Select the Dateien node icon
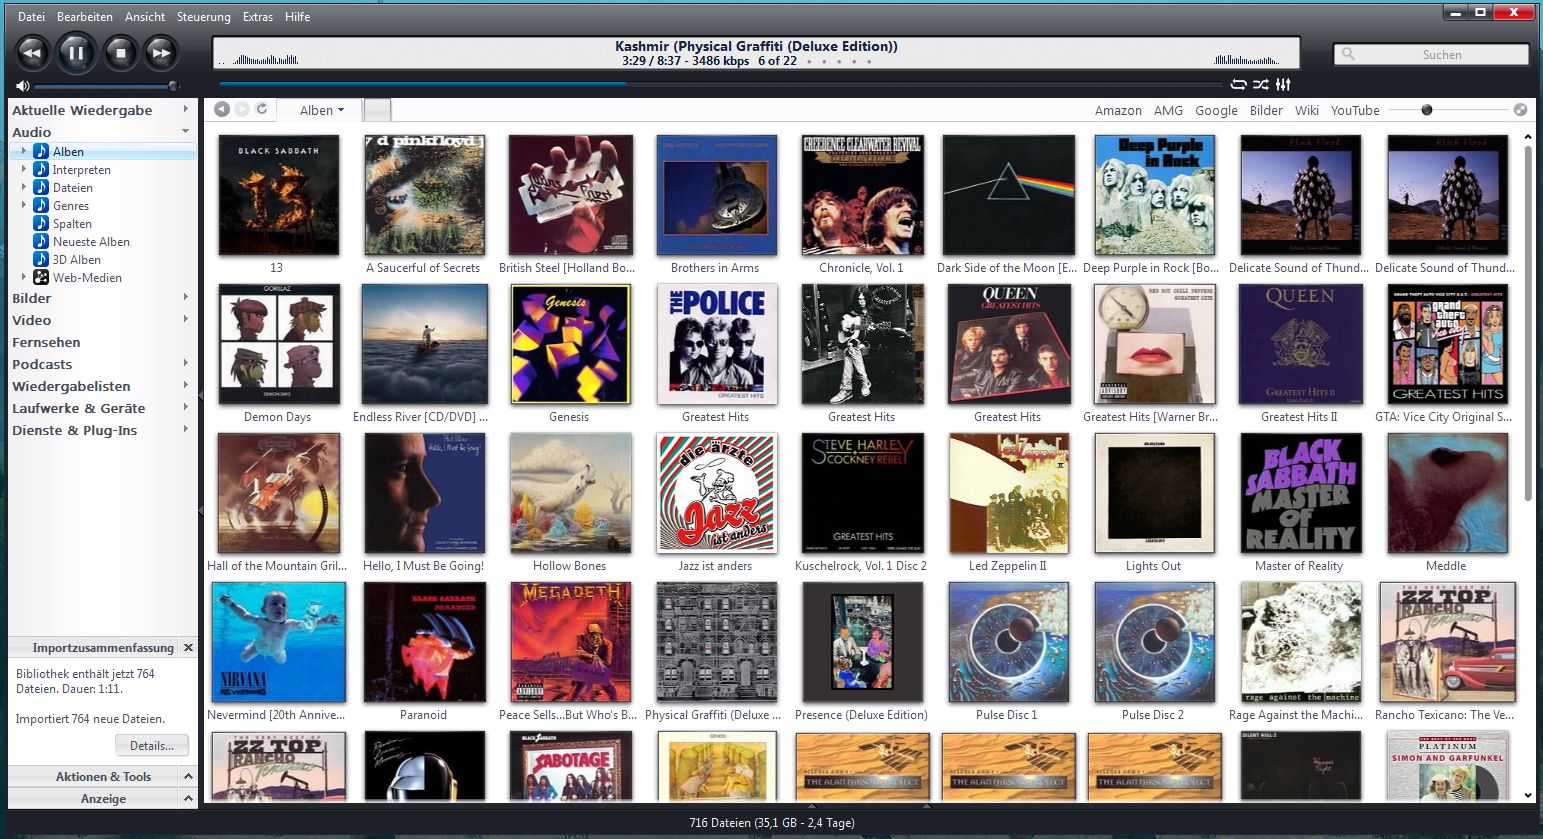This screenshot has width=1543, height=839. (41, 188)
